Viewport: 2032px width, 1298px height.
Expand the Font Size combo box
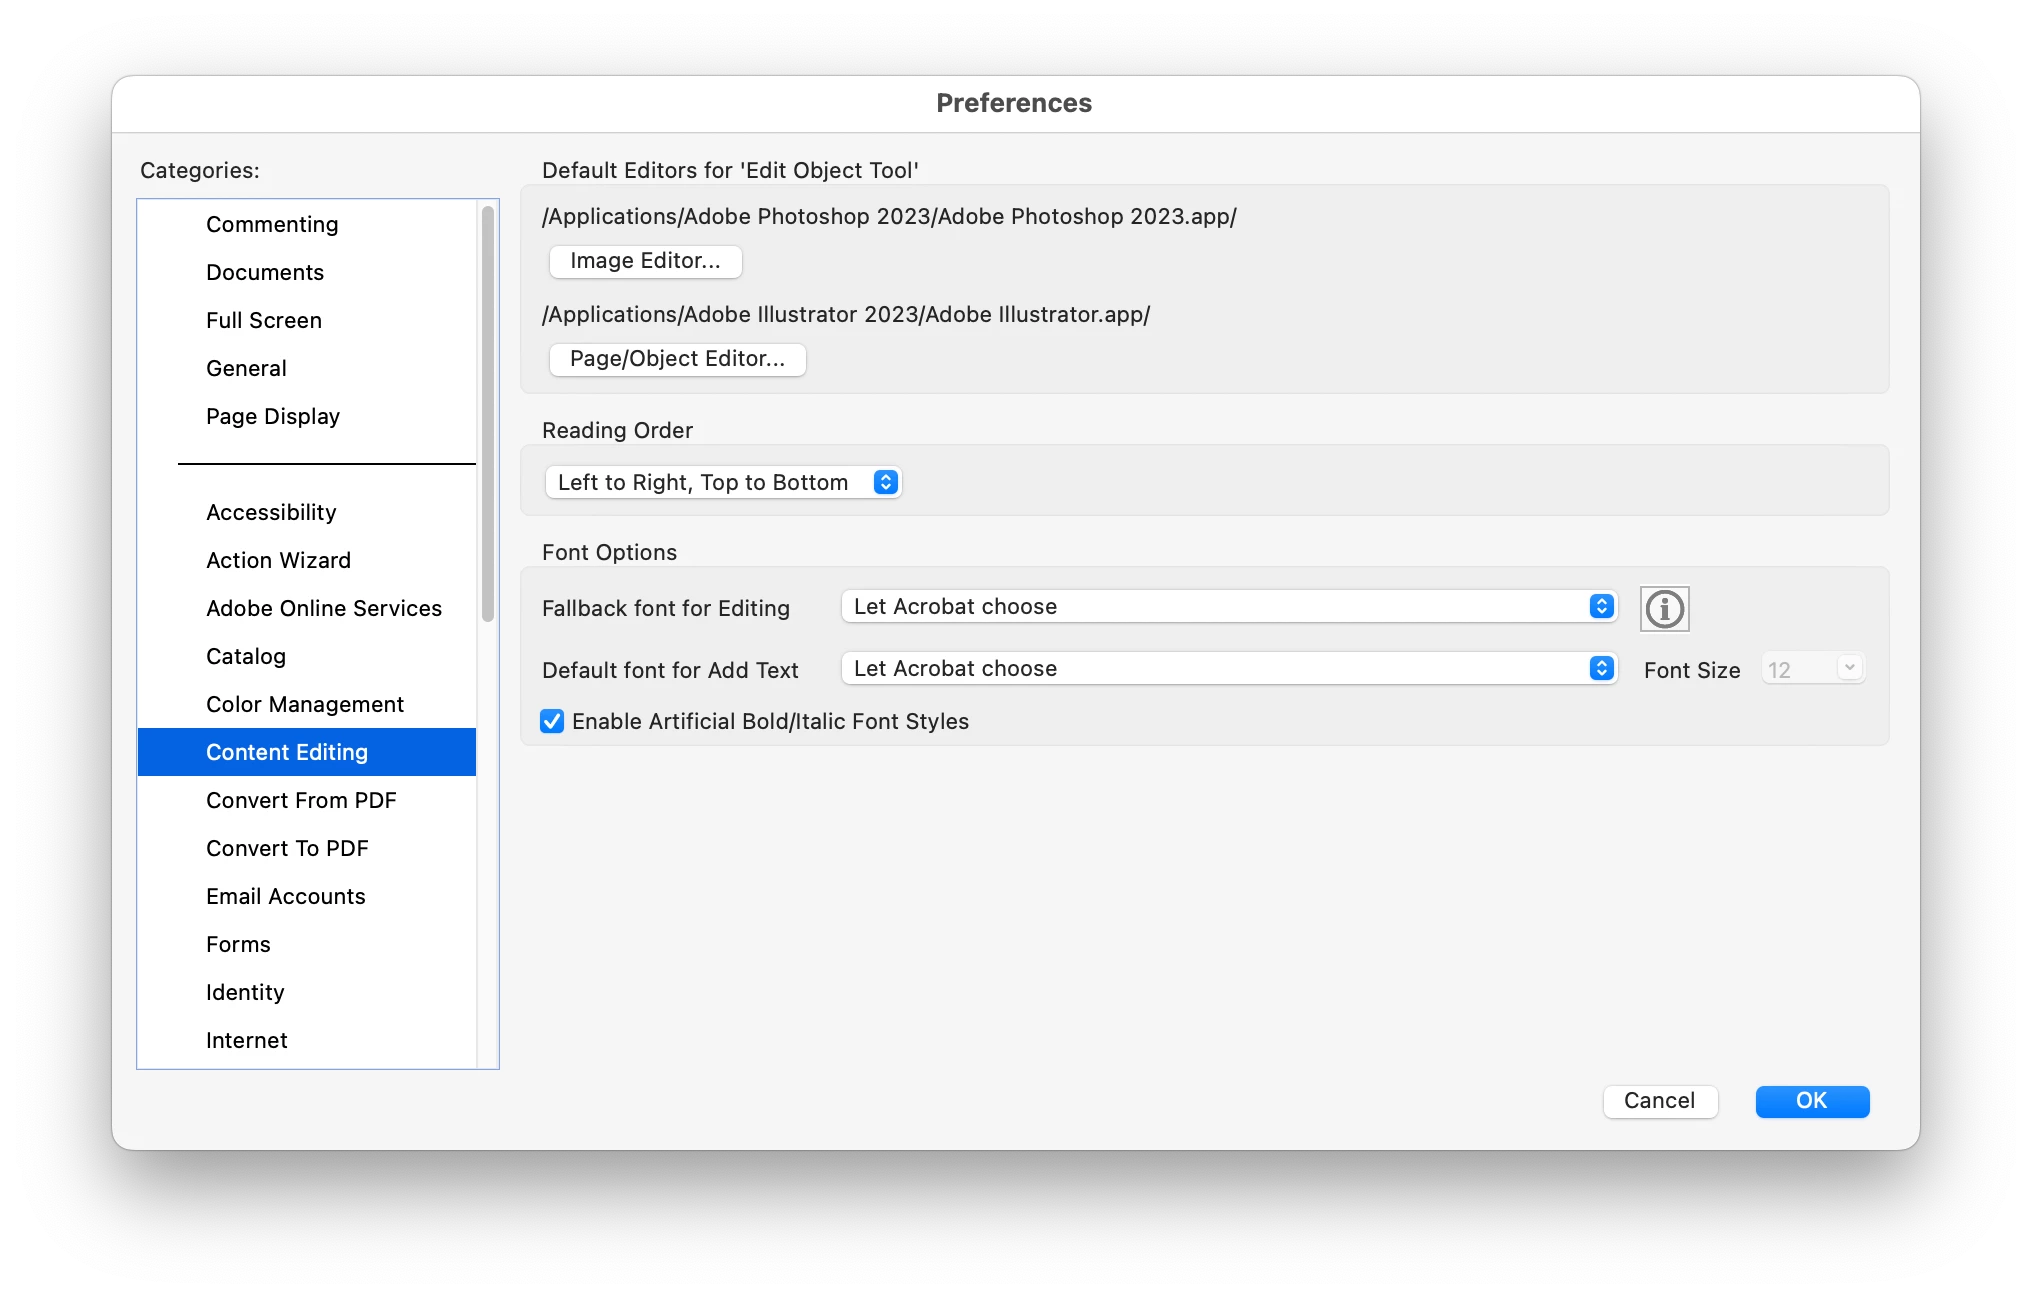(1849, 668)
